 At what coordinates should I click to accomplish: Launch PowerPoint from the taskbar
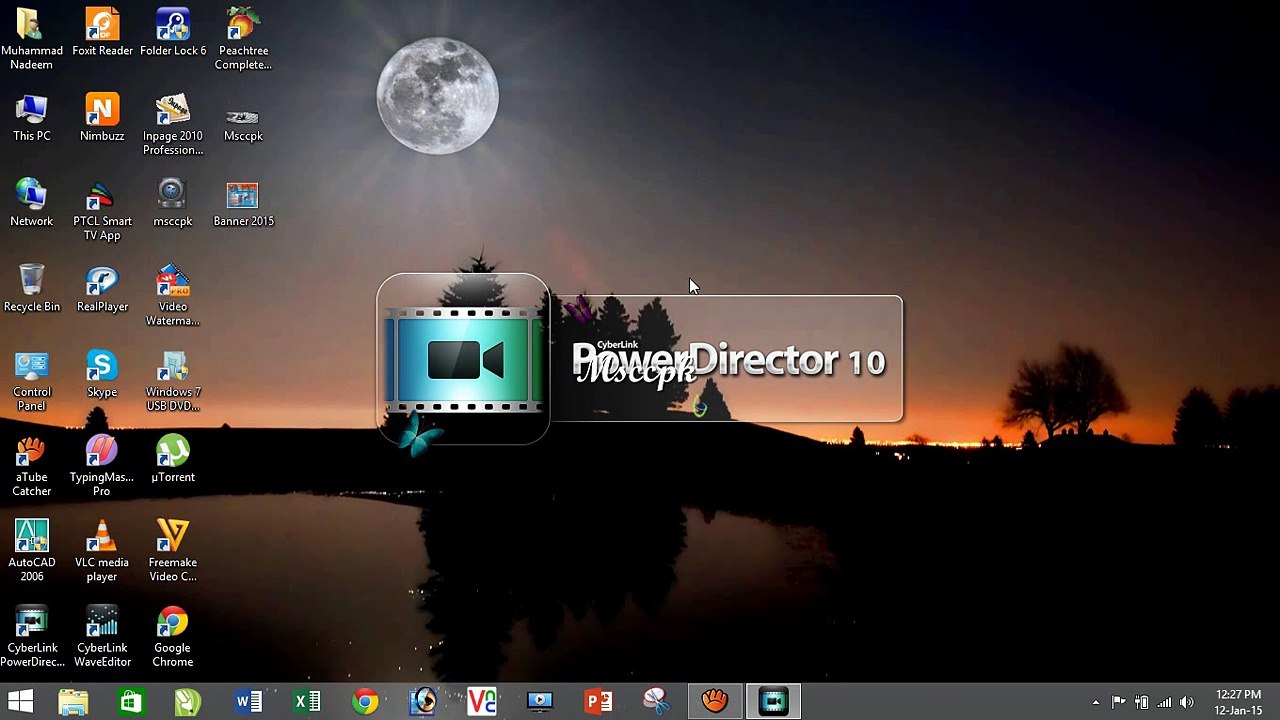pos(598,702)
